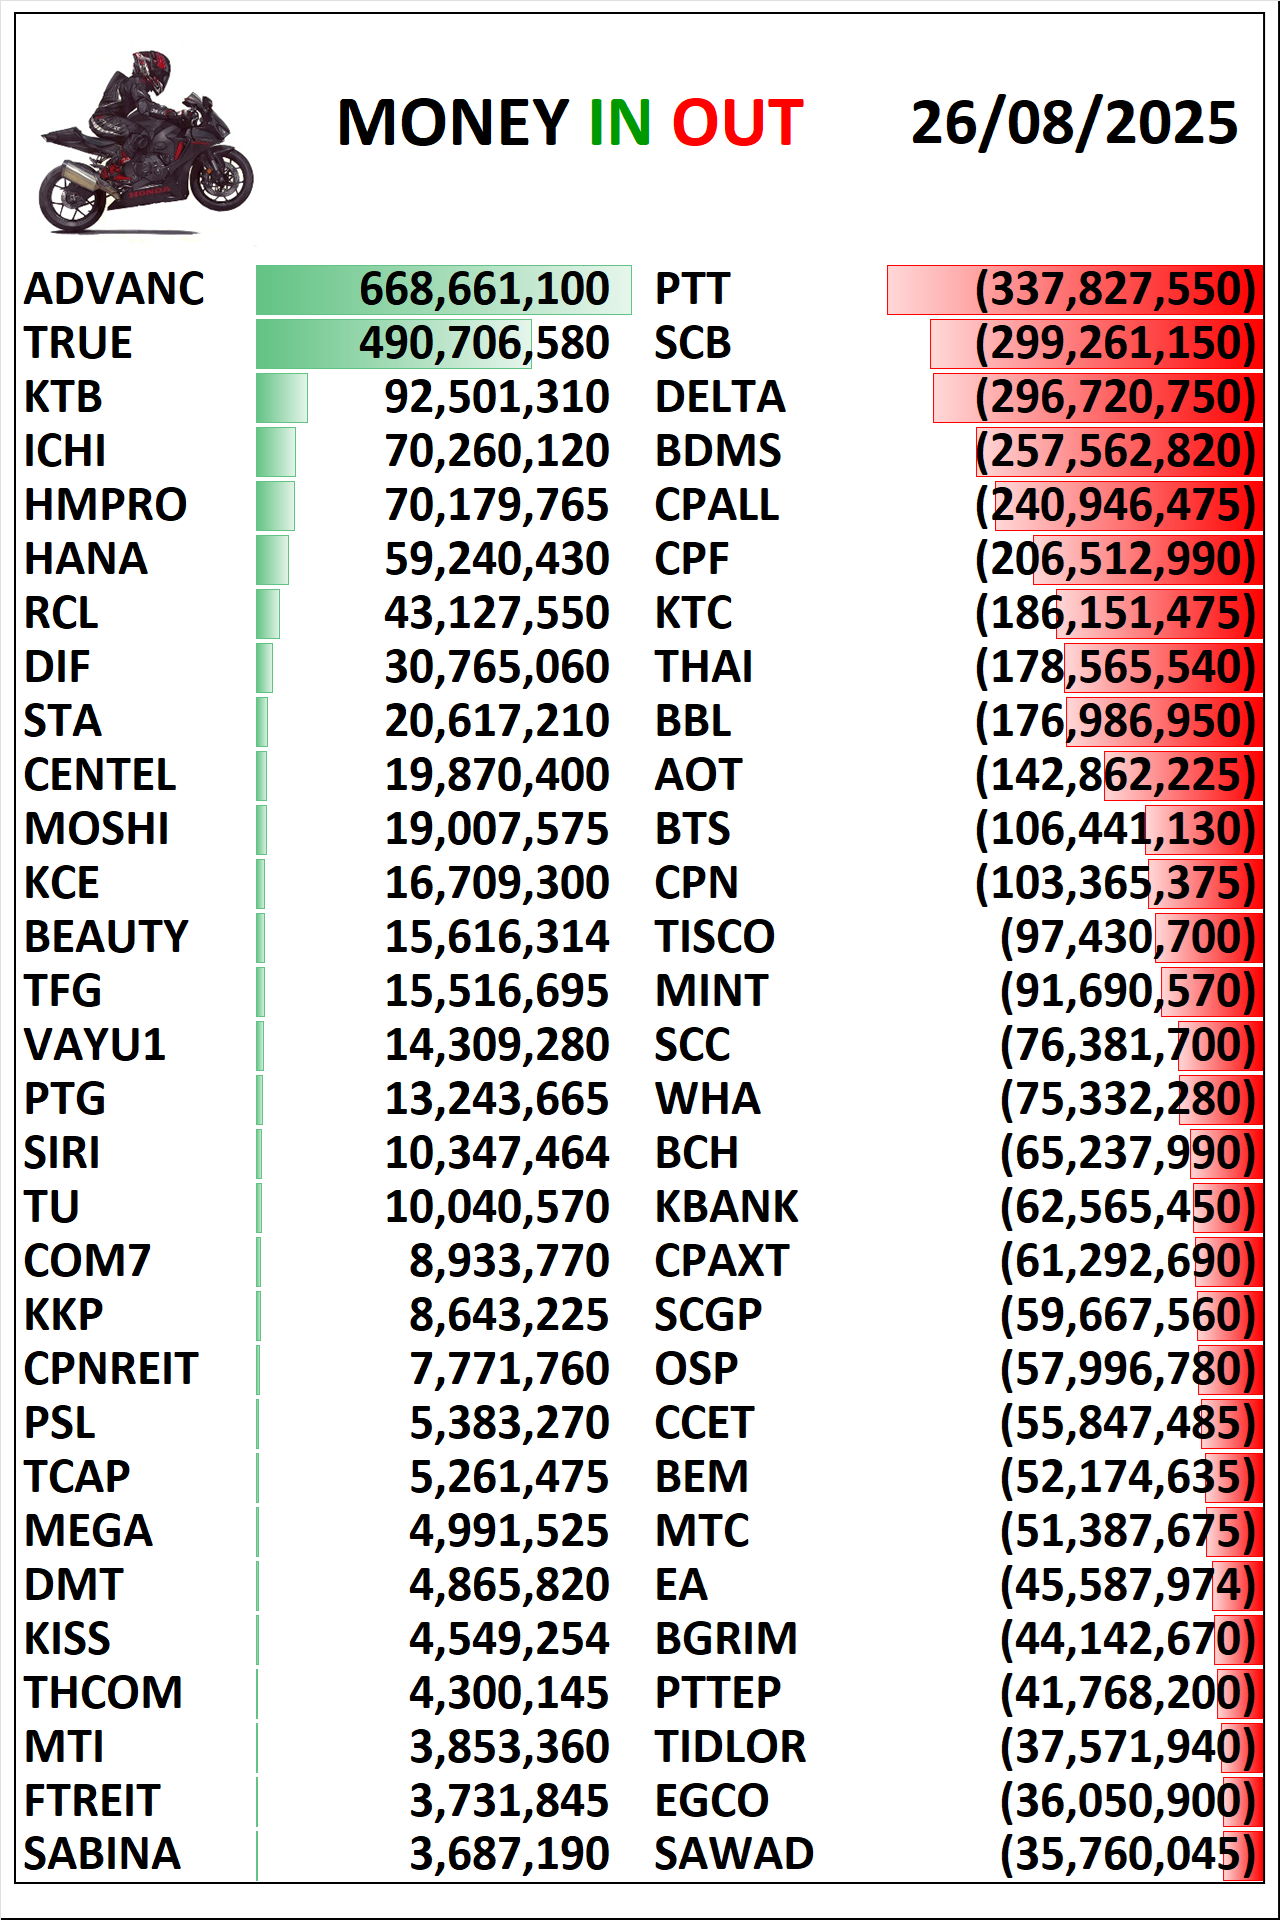This screenshot has width=1280, height=1920.
Task: Click the motorcycle rider image
Action: (x=146, y=142)
